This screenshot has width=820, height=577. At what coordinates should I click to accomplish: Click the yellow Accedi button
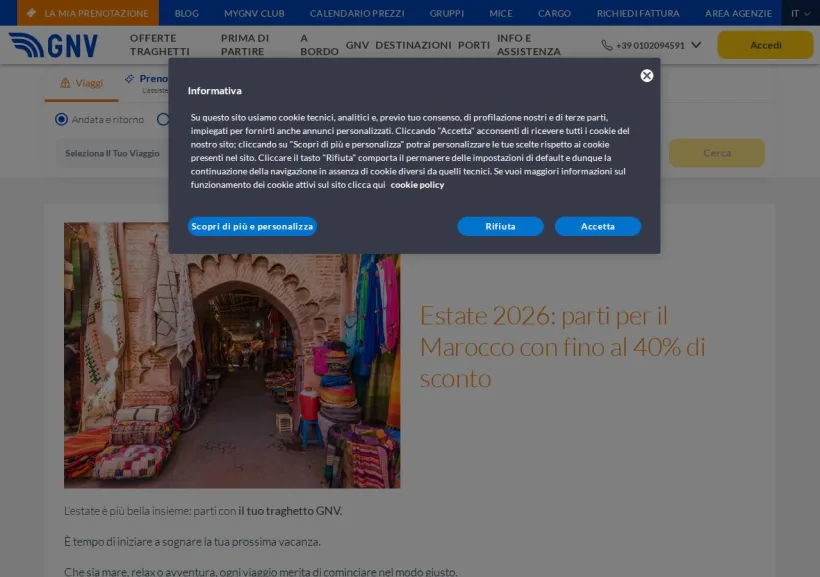coord(765,45)
